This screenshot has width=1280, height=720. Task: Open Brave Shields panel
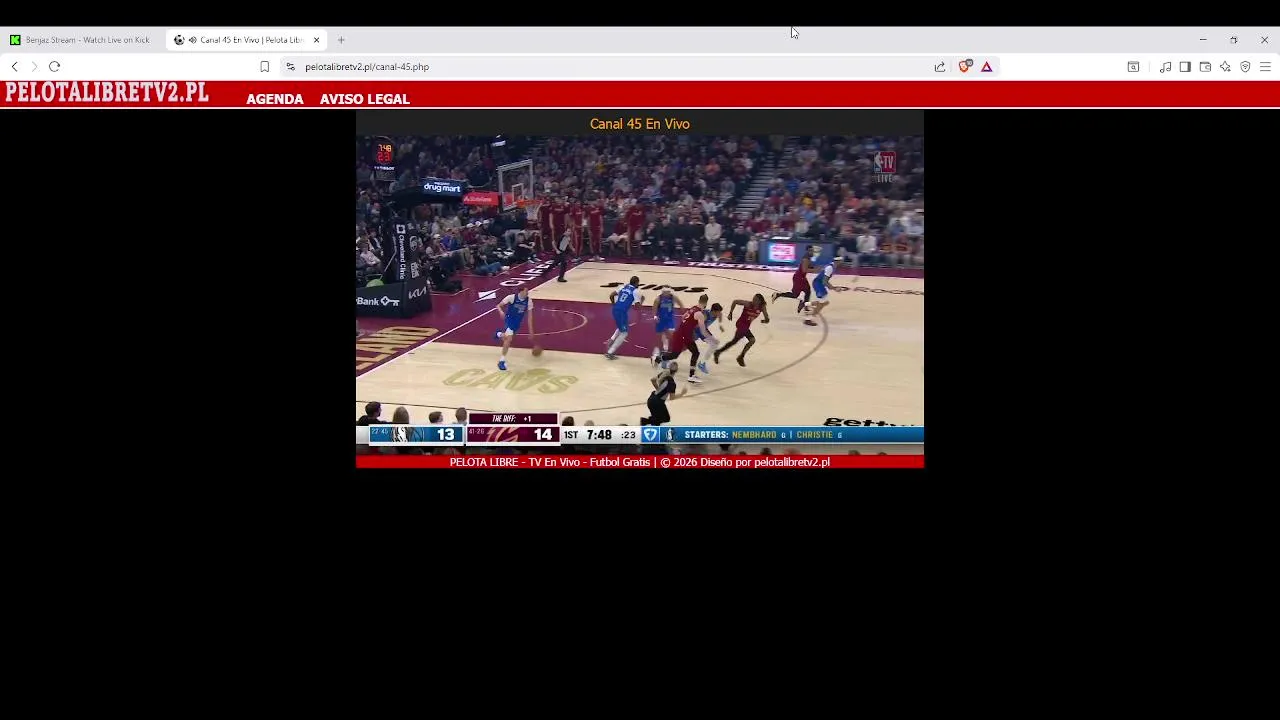click(x=964, y=67)
